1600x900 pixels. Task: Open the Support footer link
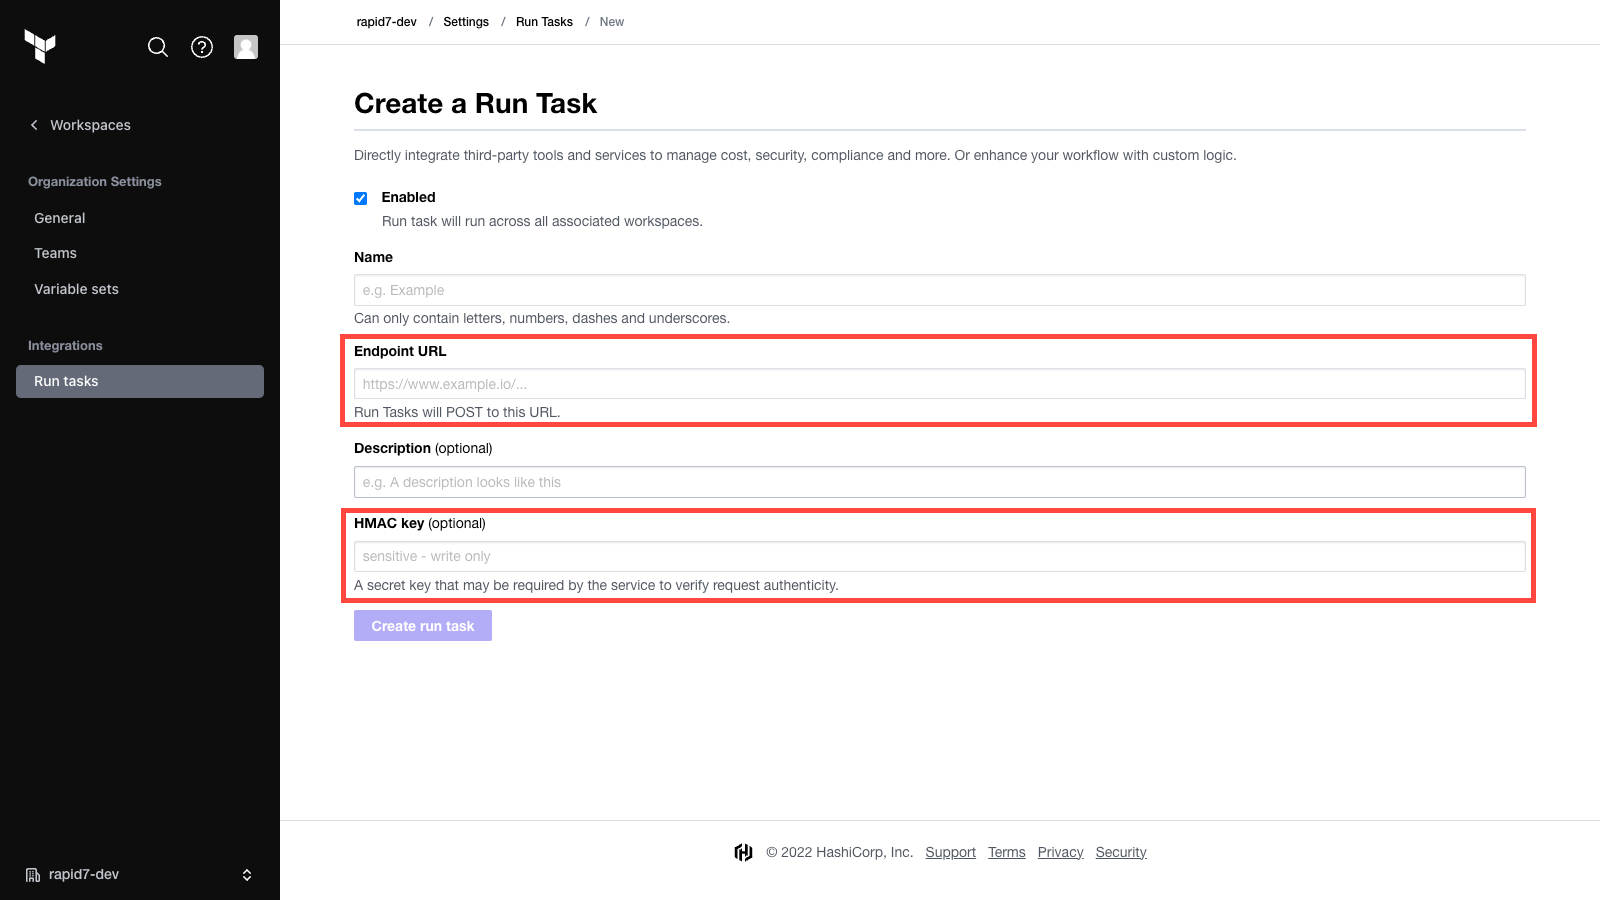950,852
